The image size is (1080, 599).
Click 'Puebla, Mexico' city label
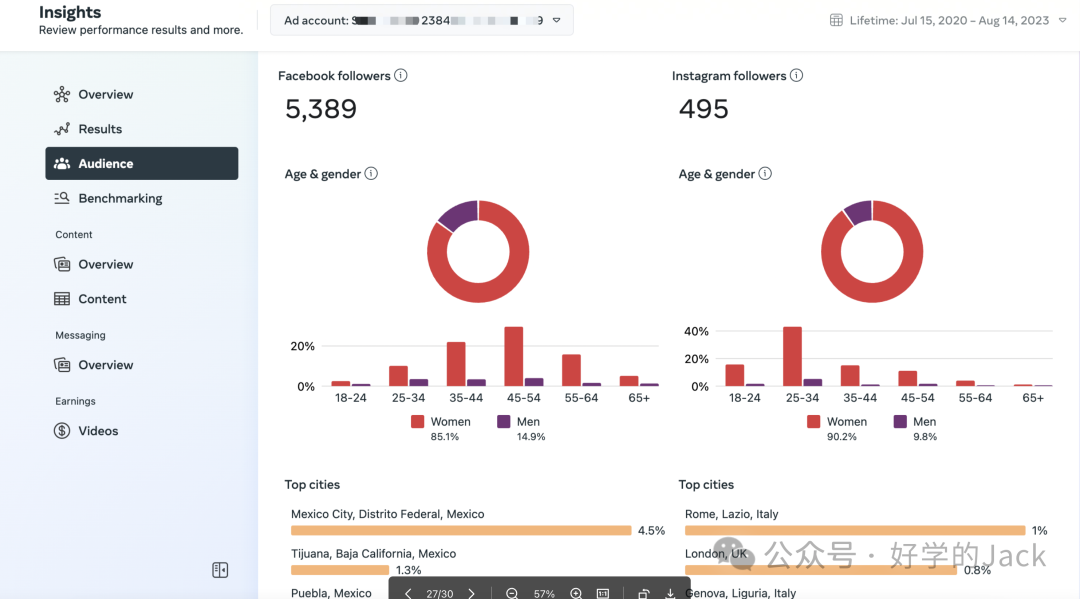click(331, 593)
